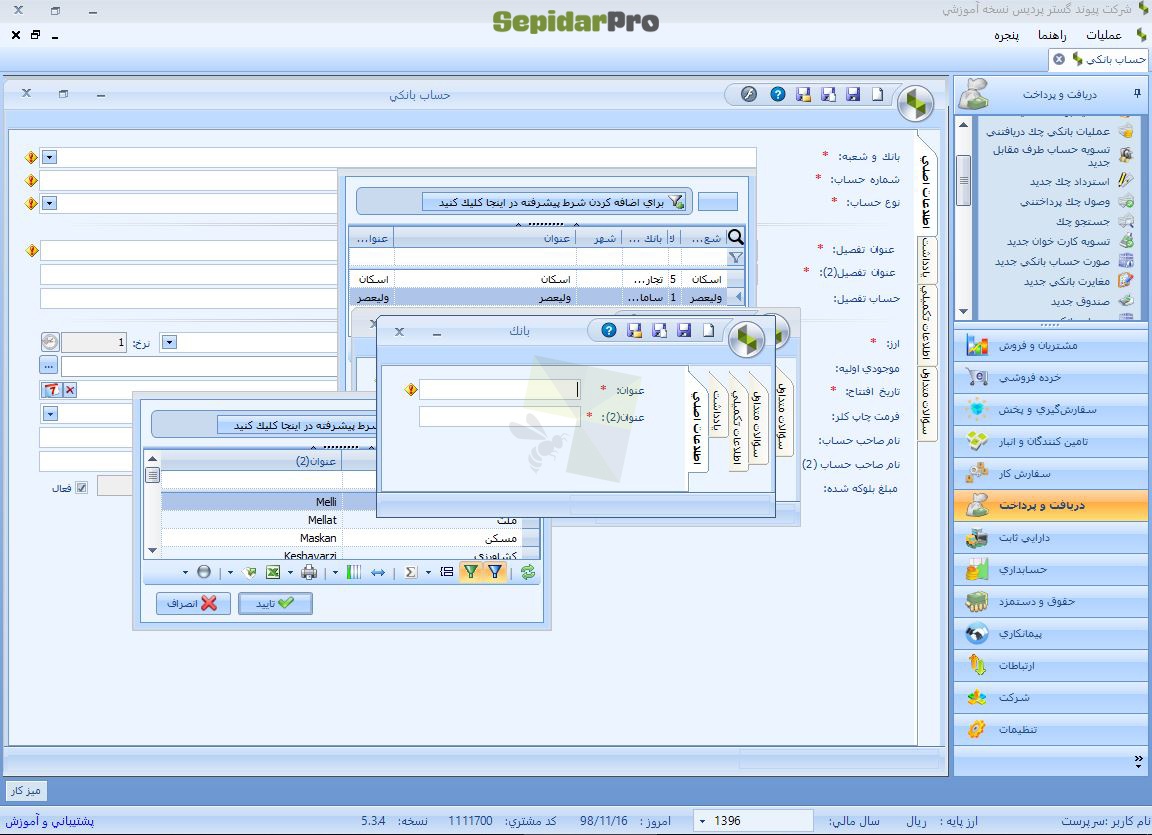Click clock icon next to نرخ field
This screenshot has width=1152, height=835.
pyautogui.click(x=49, y=342)
